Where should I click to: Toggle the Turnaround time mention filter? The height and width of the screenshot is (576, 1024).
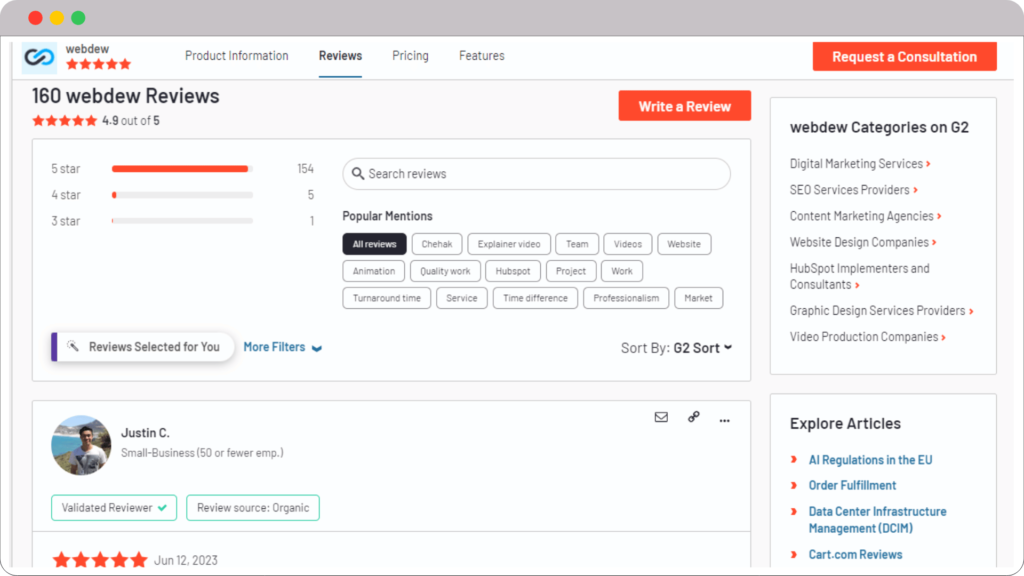(386, 297)
